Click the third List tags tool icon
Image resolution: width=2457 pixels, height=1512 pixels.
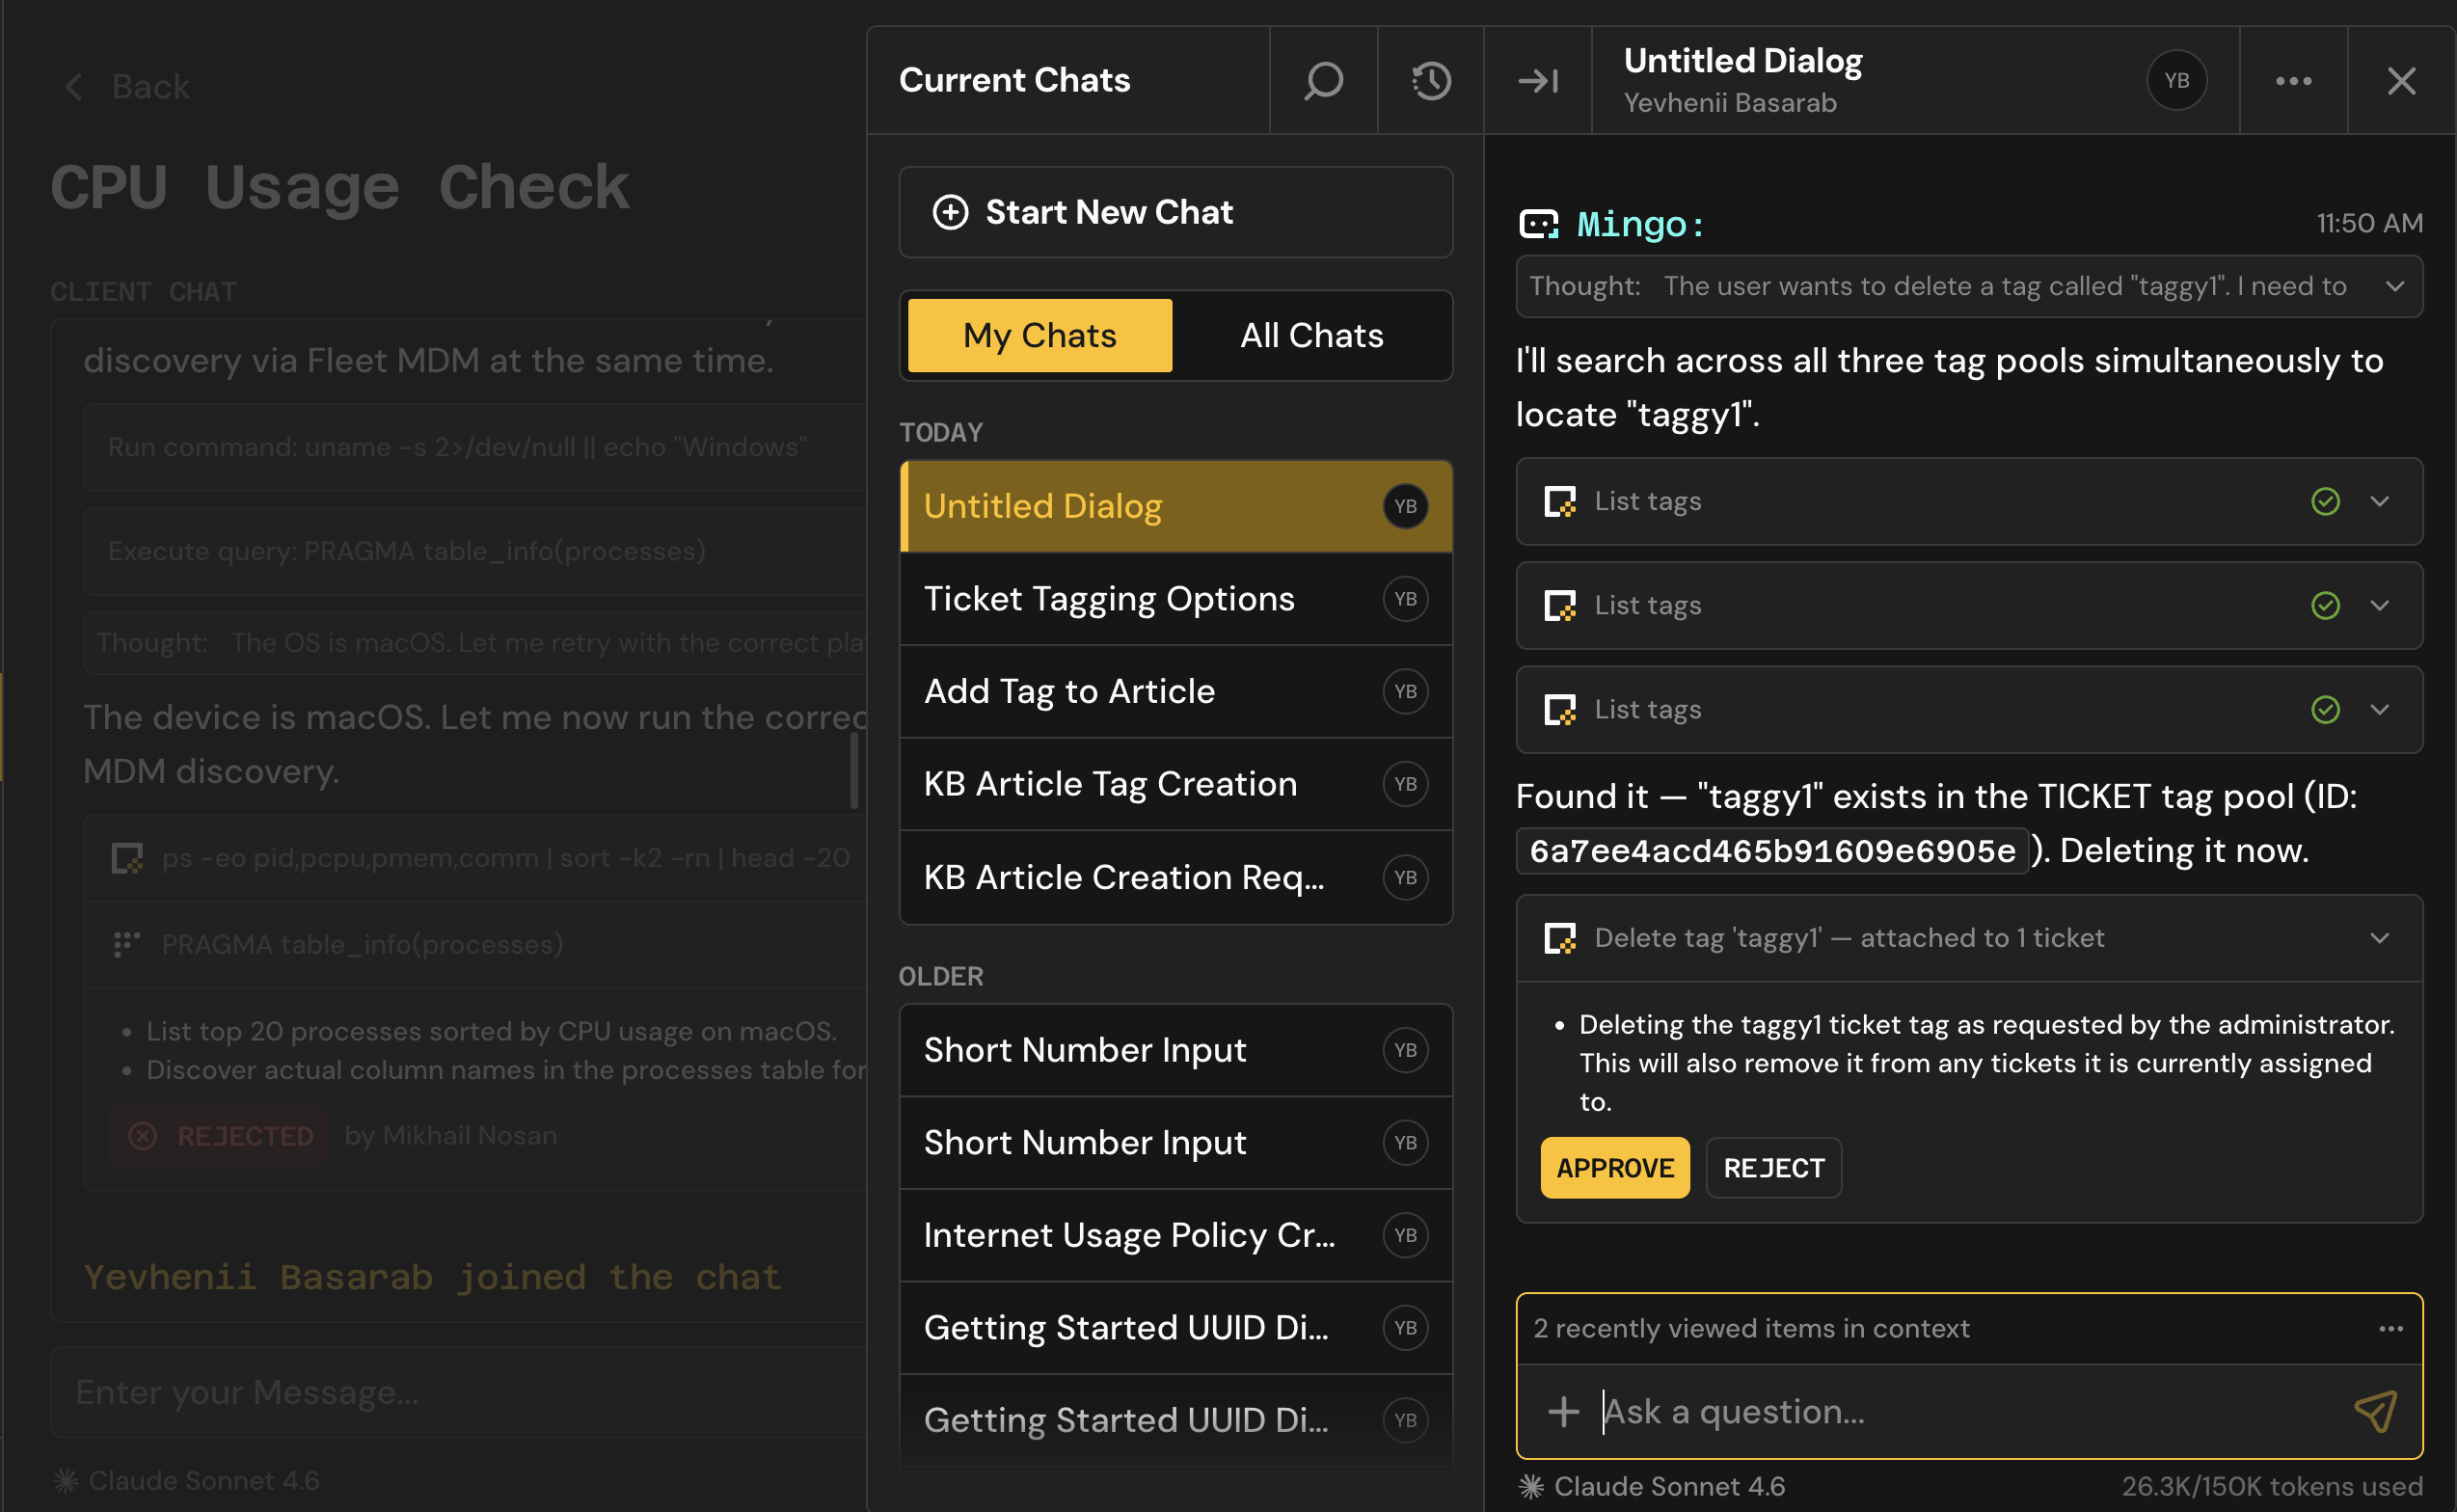1559,709
